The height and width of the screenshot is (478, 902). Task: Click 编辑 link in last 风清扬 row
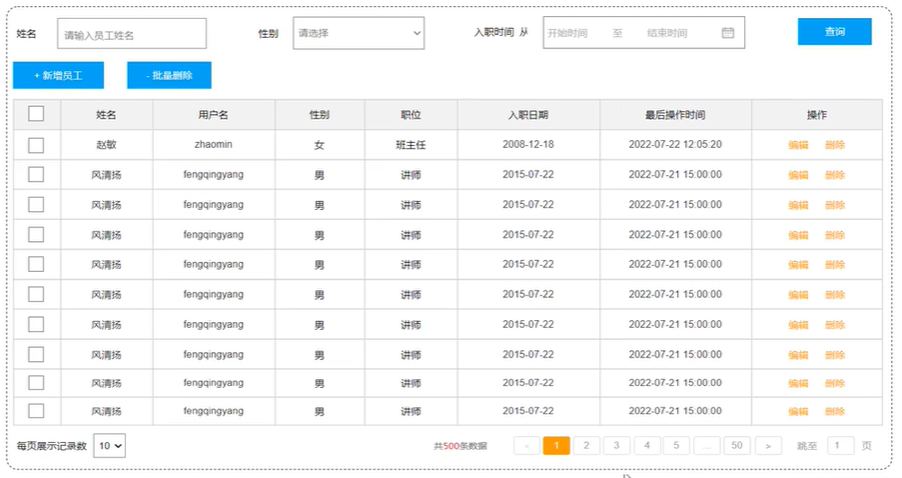[798, 411]
